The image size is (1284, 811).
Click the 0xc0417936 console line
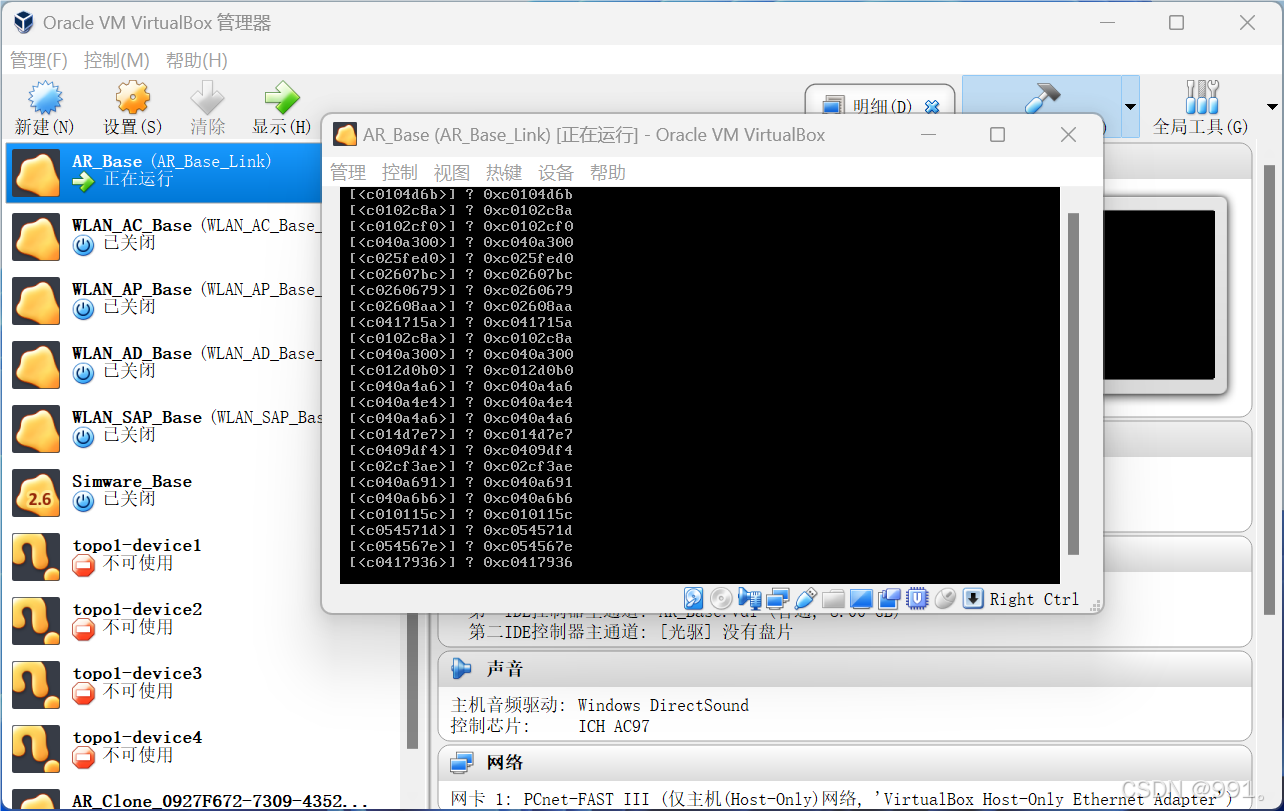coord(460,563)
